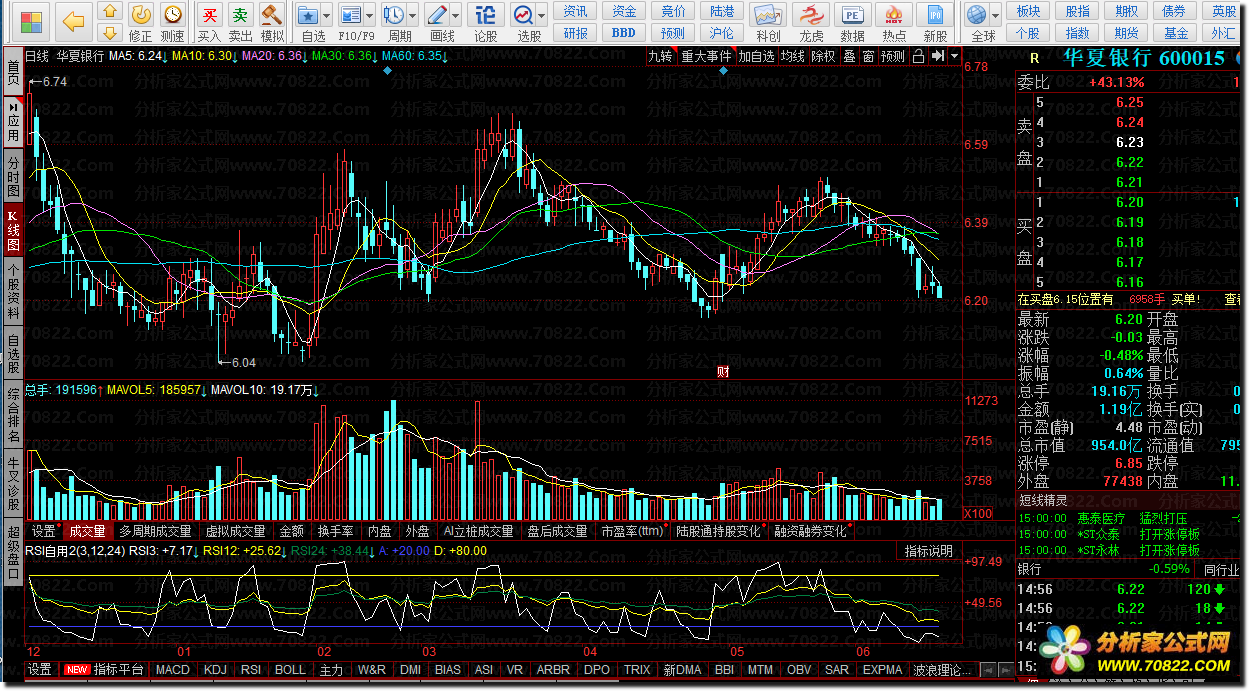
Task: Click the lock icon on the chart toolbar
Action: (x=917, y=57)
